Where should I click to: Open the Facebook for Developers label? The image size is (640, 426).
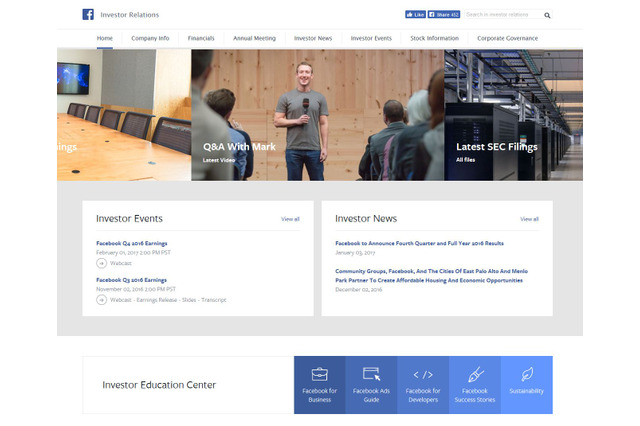[x=423, y=395]
